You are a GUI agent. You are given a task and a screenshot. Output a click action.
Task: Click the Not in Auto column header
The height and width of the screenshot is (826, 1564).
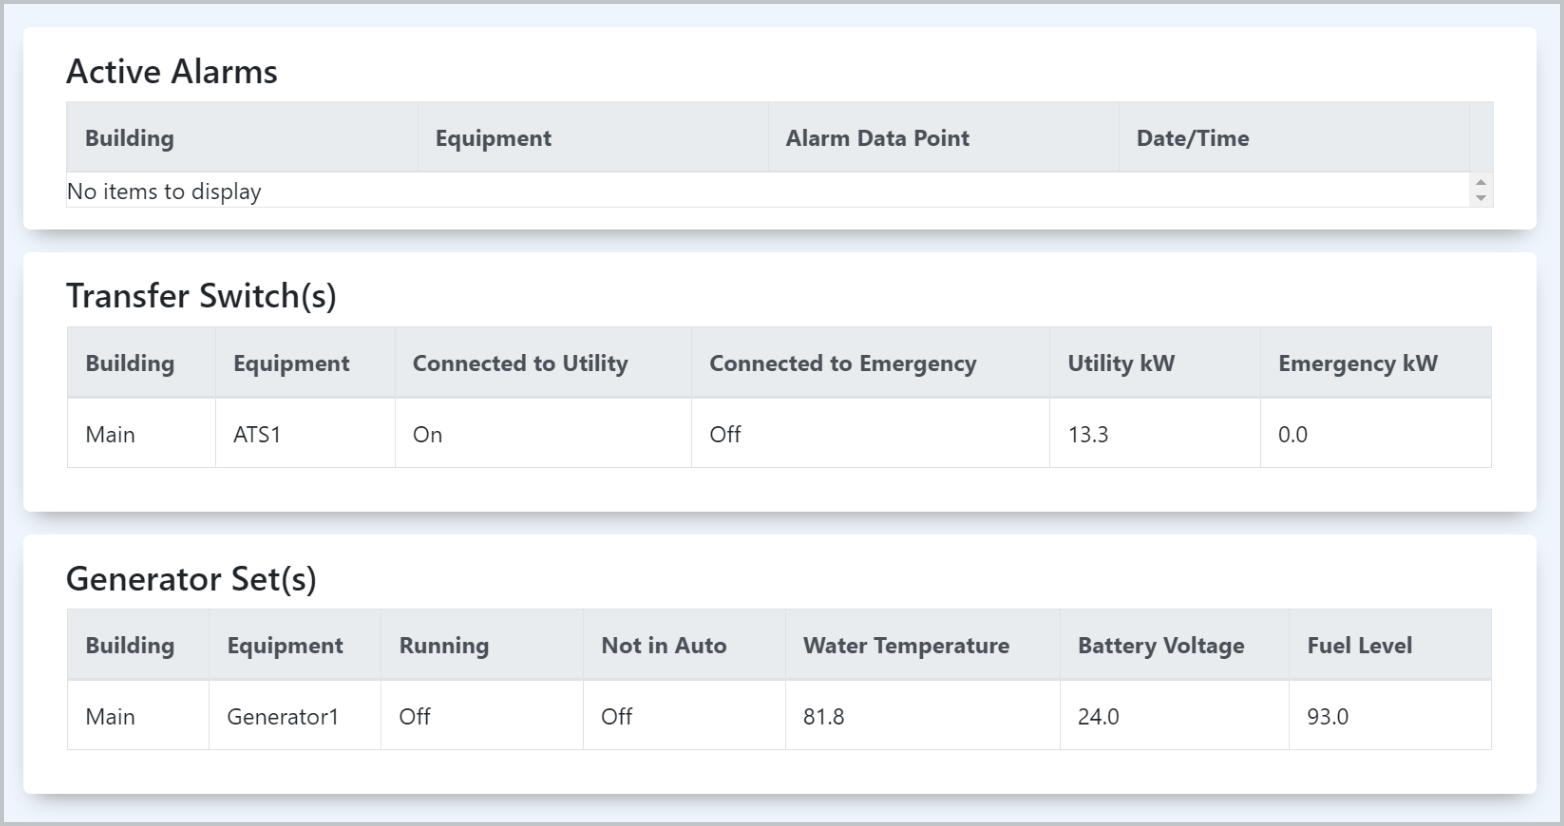pos(663,645)
